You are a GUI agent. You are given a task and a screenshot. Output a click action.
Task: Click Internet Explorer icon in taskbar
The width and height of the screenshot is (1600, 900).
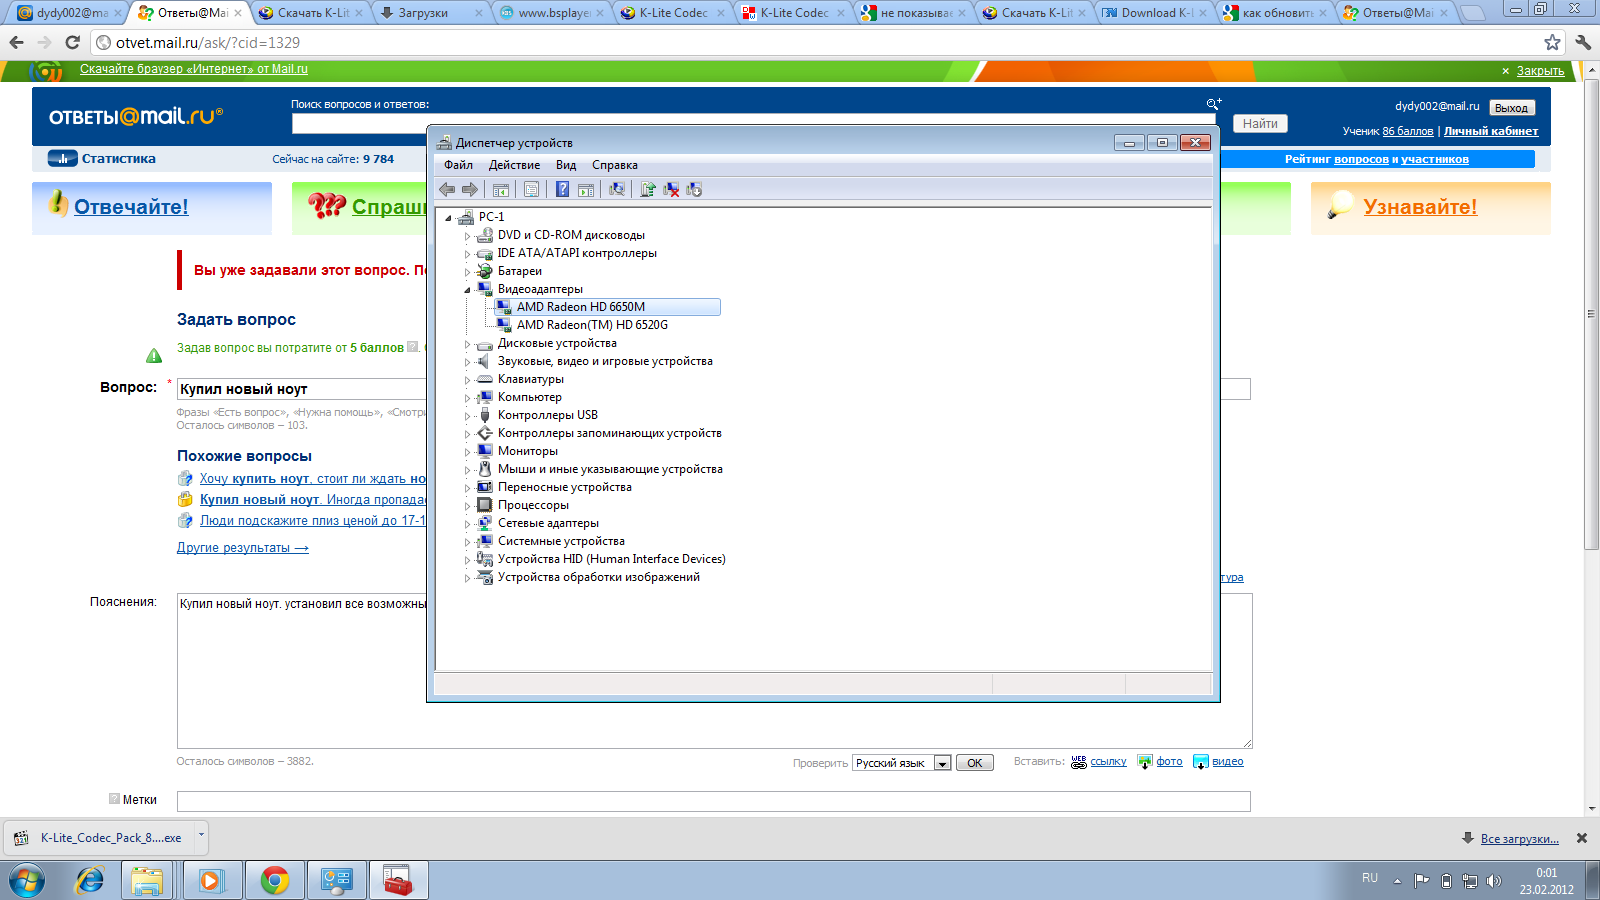pos(90,880)
